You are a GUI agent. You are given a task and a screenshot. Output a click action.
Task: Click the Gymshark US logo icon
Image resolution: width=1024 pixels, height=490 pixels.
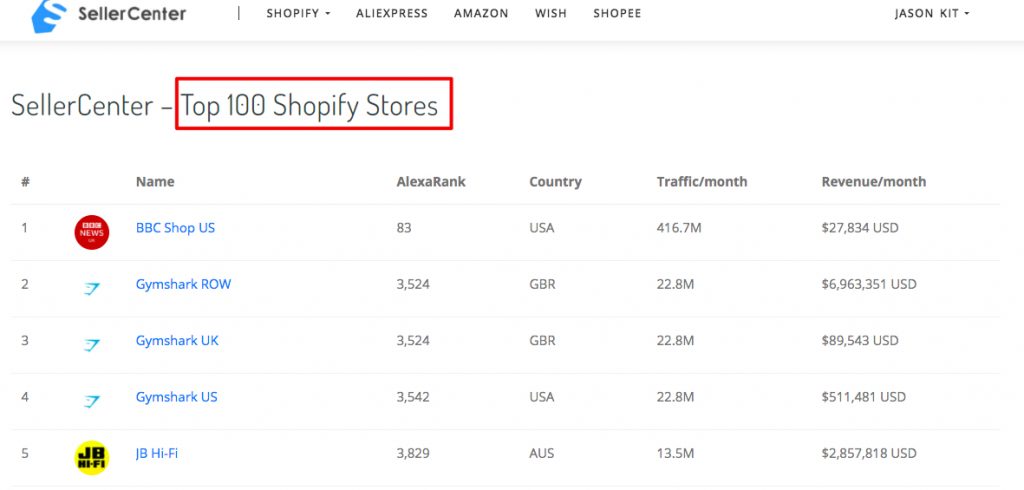click(91, 400)
